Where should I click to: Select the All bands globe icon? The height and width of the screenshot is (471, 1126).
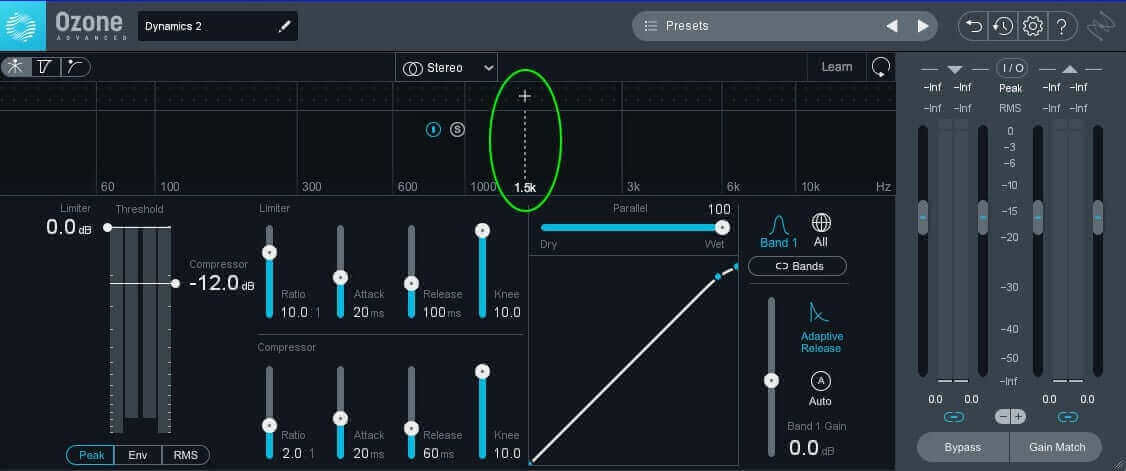click(x=821, y=223)
